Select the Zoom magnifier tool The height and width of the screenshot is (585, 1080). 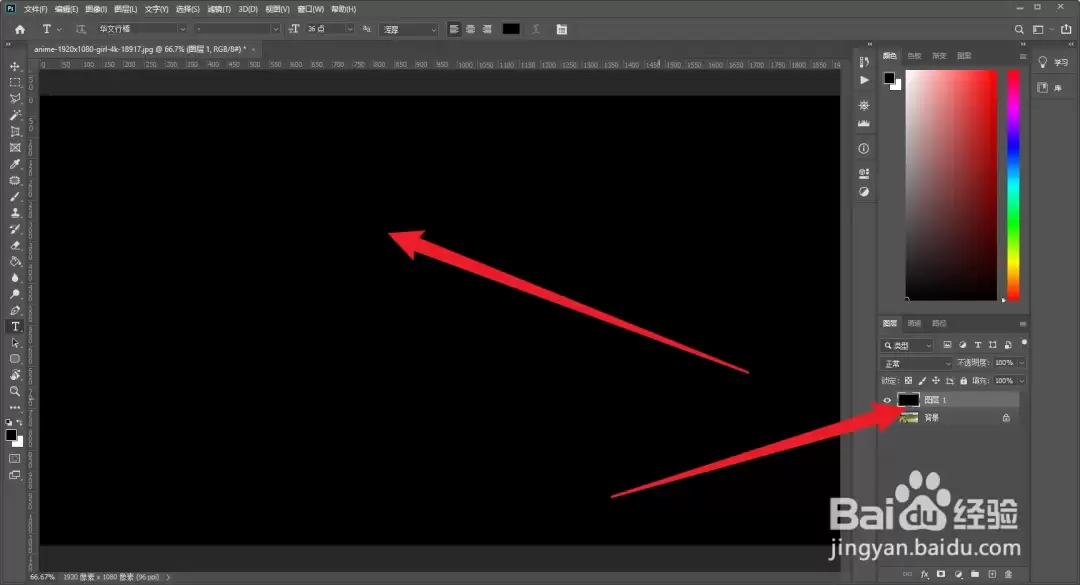pyautogui.click(x=14, y=391)
